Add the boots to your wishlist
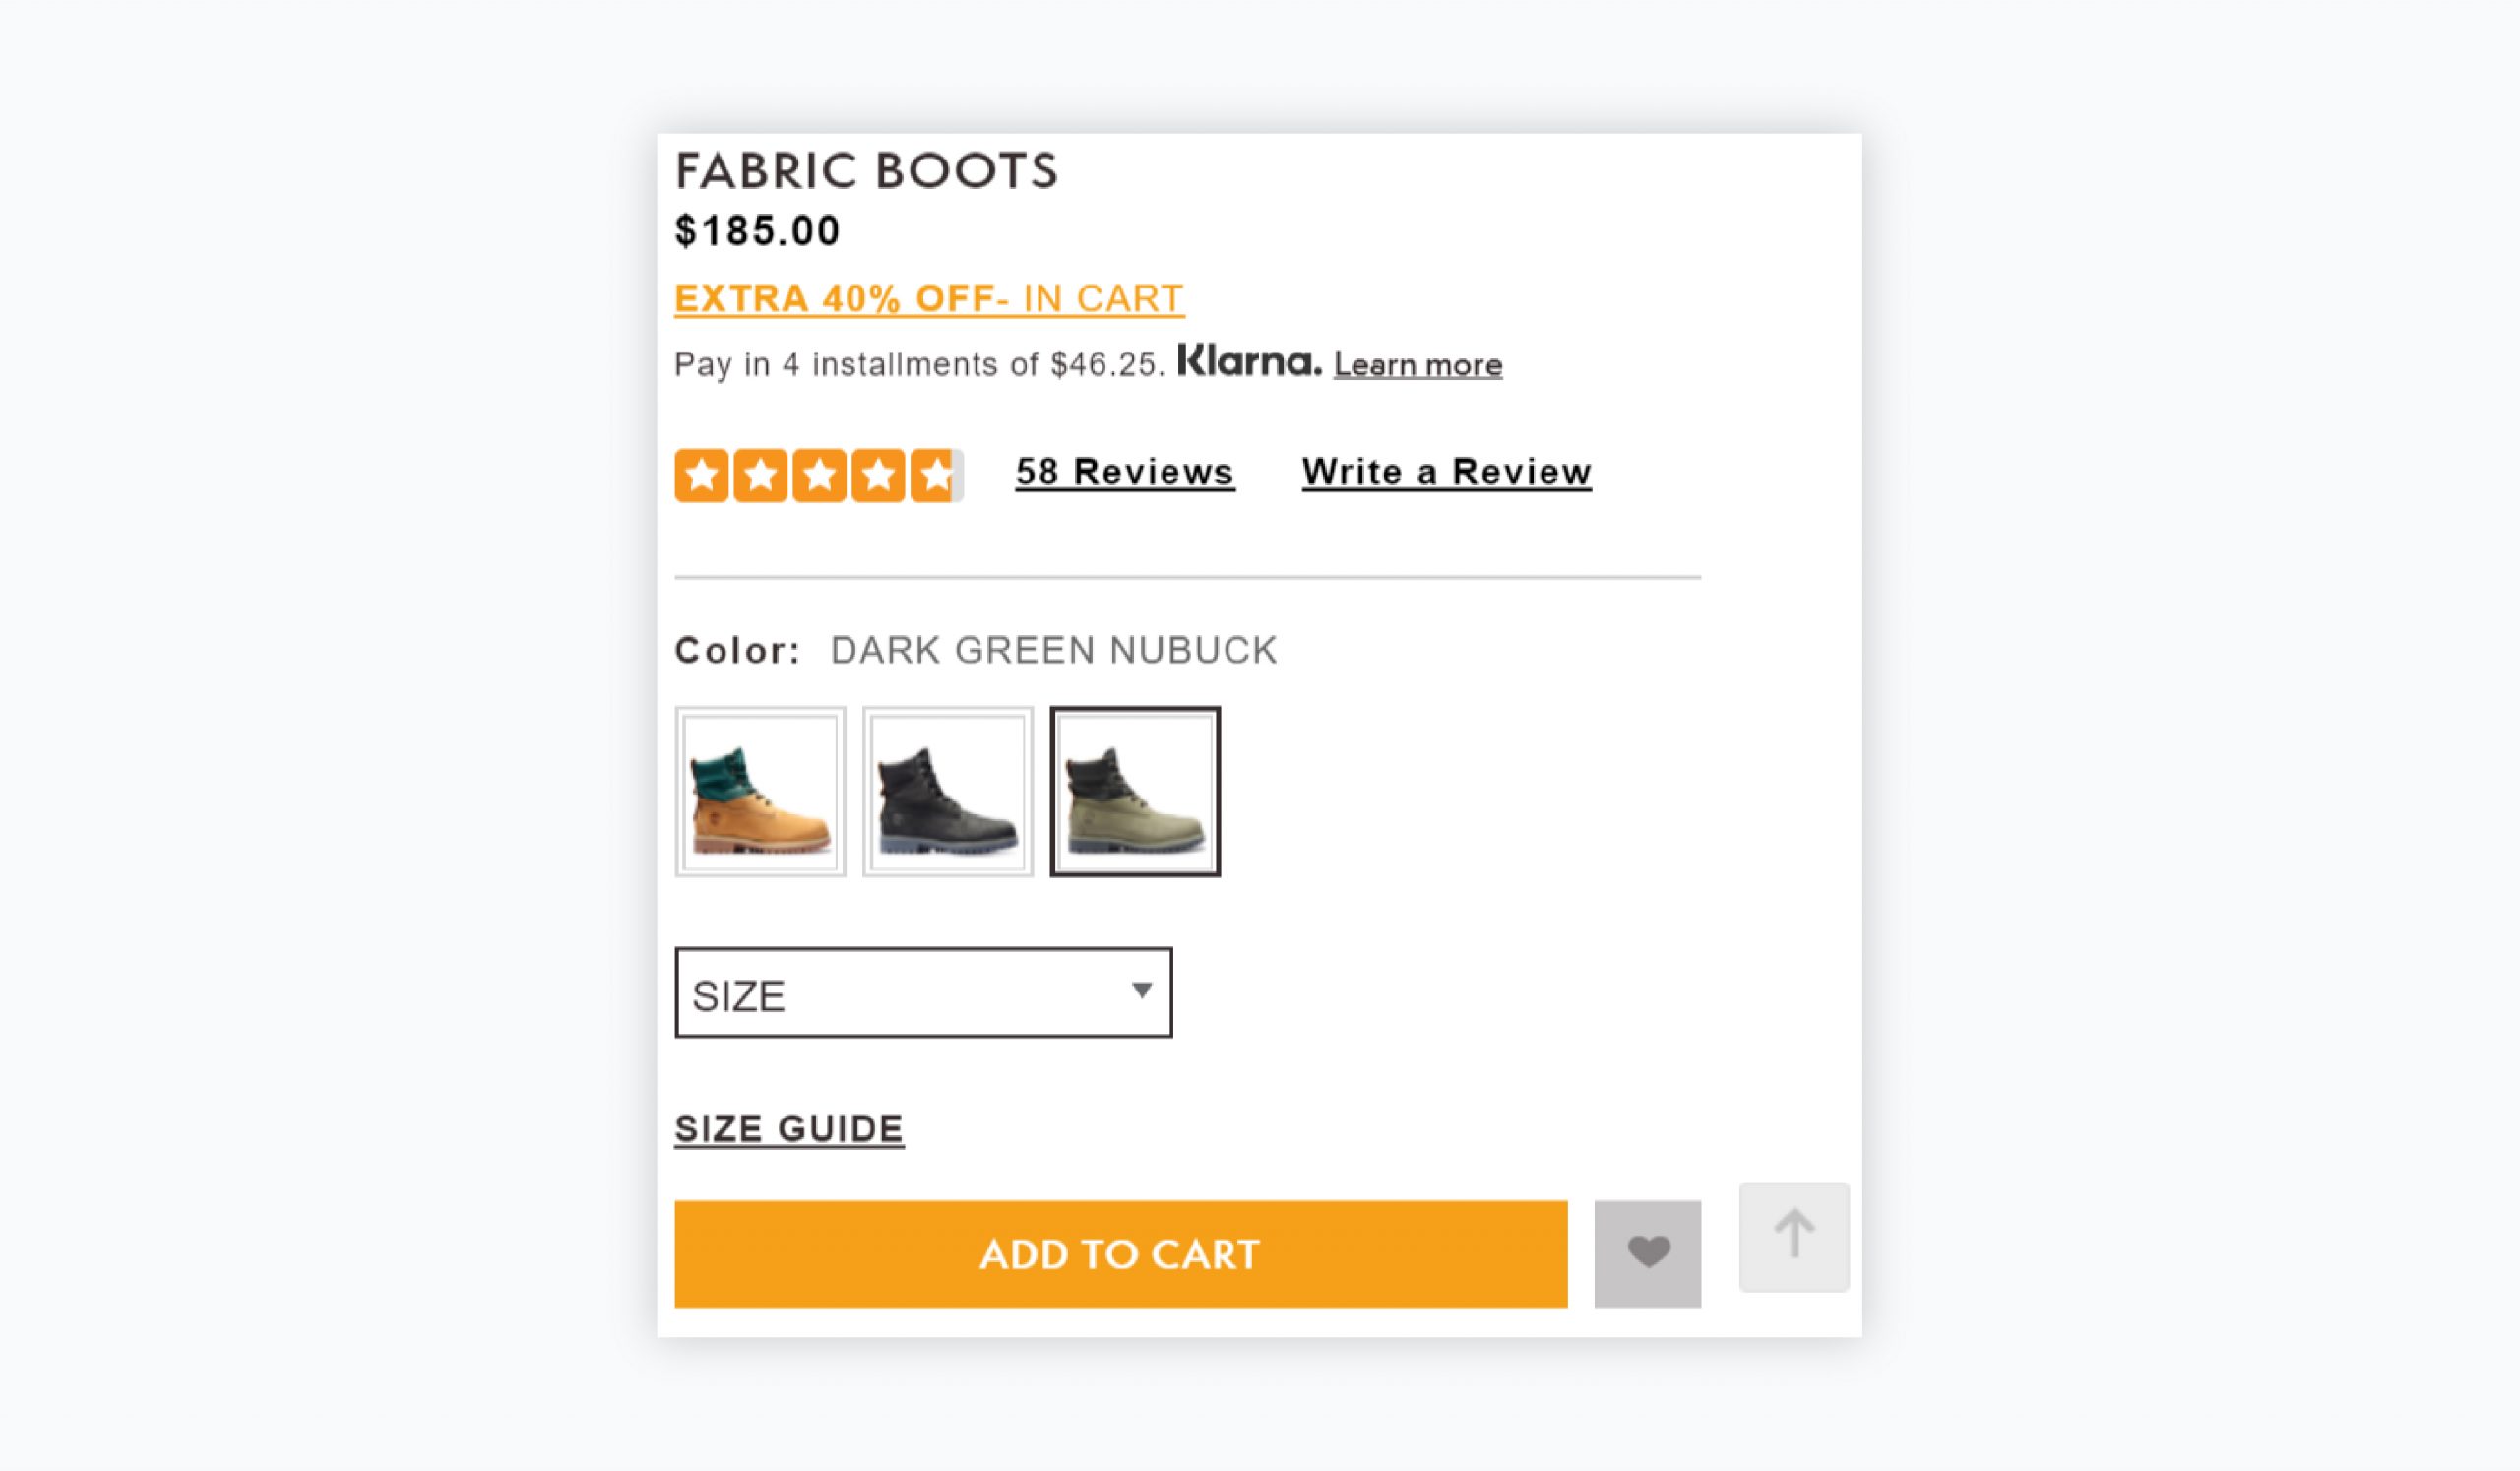This screenshot has height=1471, width=2520. (1647, 1252)
